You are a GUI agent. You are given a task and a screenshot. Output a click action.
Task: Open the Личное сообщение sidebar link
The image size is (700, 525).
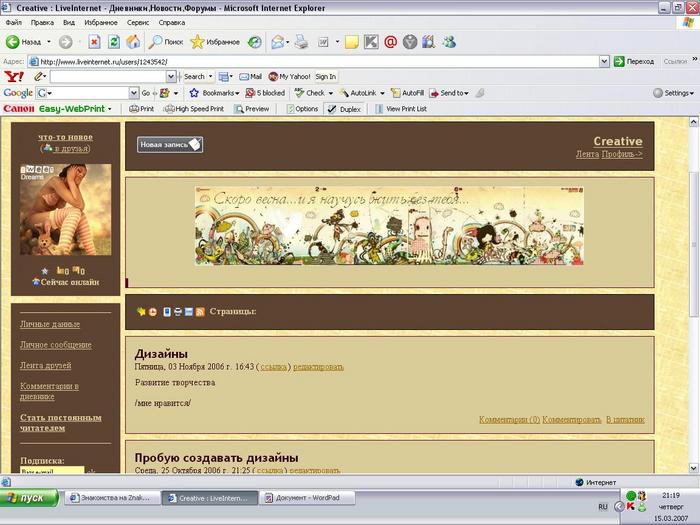57,345
